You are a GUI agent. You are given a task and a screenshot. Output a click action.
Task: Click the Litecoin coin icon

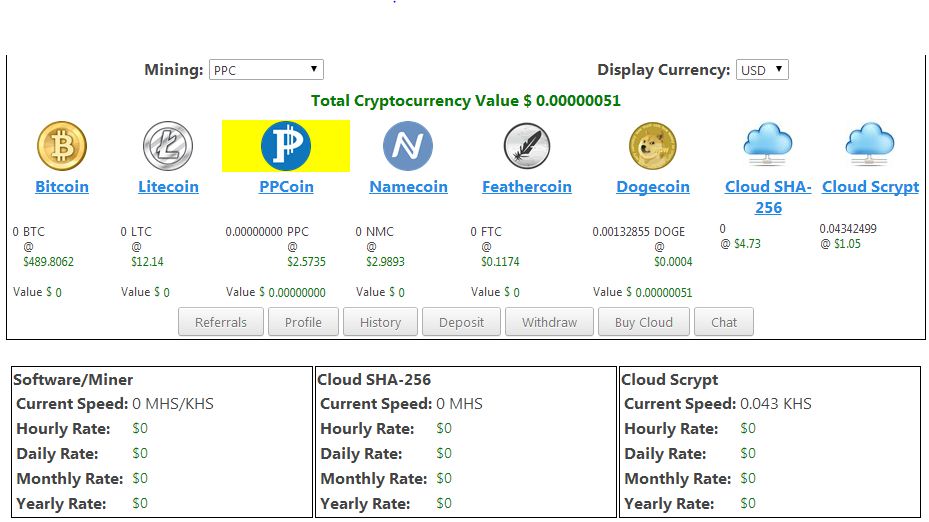pos(168,146)
